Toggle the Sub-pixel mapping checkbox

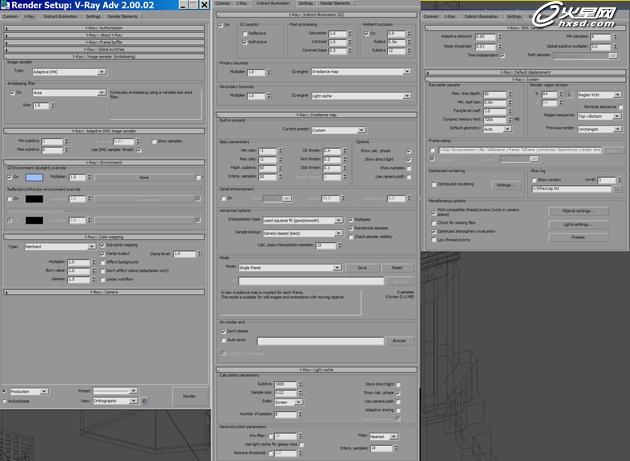point(101,244)
